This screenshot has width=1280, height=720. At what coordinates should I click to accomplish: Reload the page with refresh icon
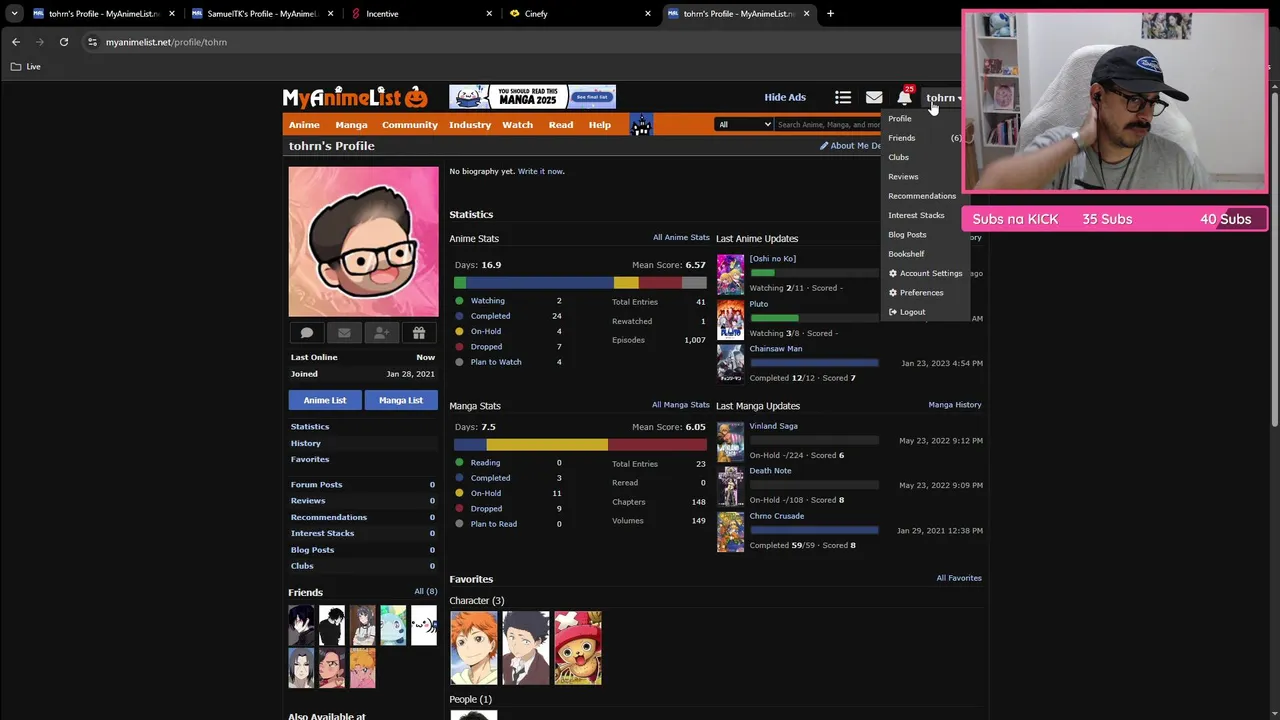click(64, 42)
